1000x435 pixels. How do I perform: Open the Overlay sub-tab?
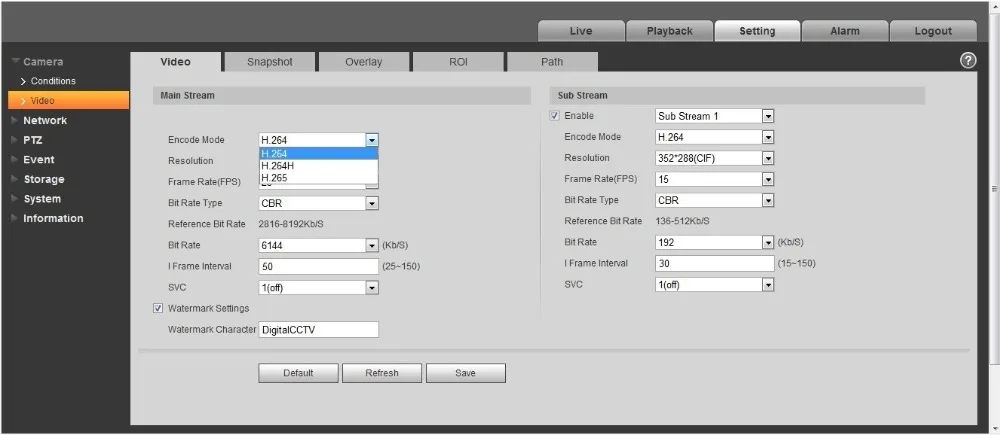[x=364, y=62]
